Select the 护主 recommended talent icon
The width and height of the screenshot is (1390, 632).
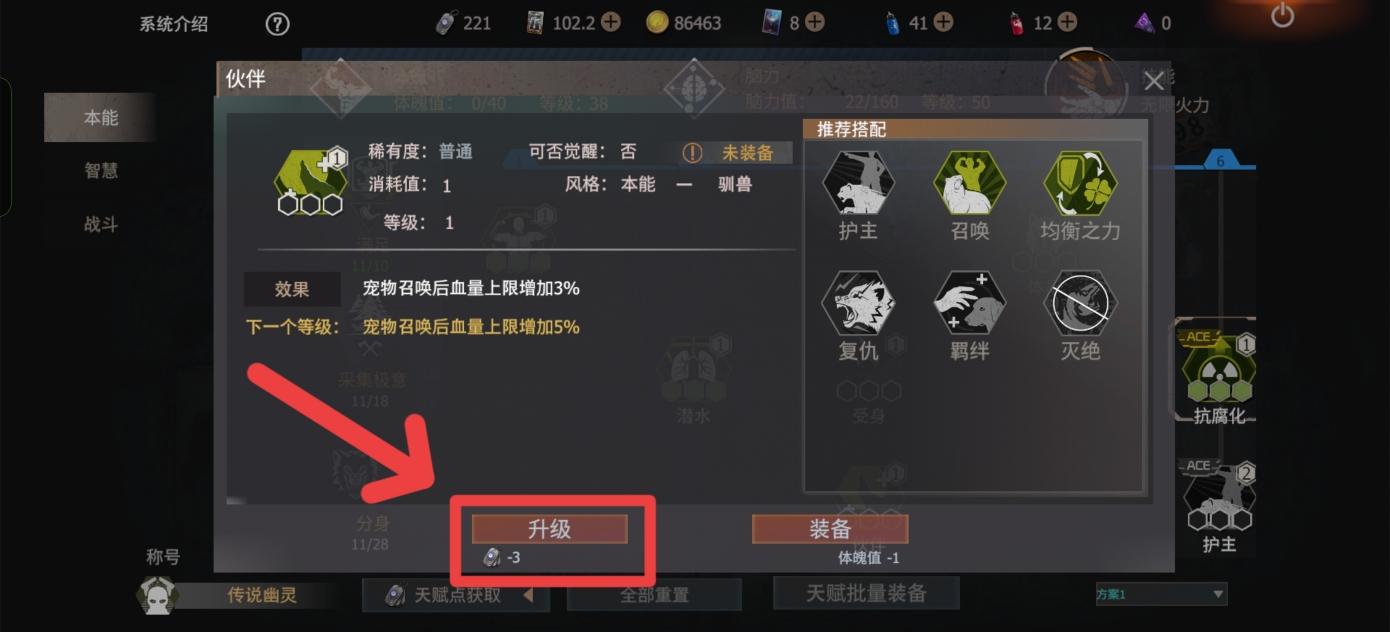858,184
